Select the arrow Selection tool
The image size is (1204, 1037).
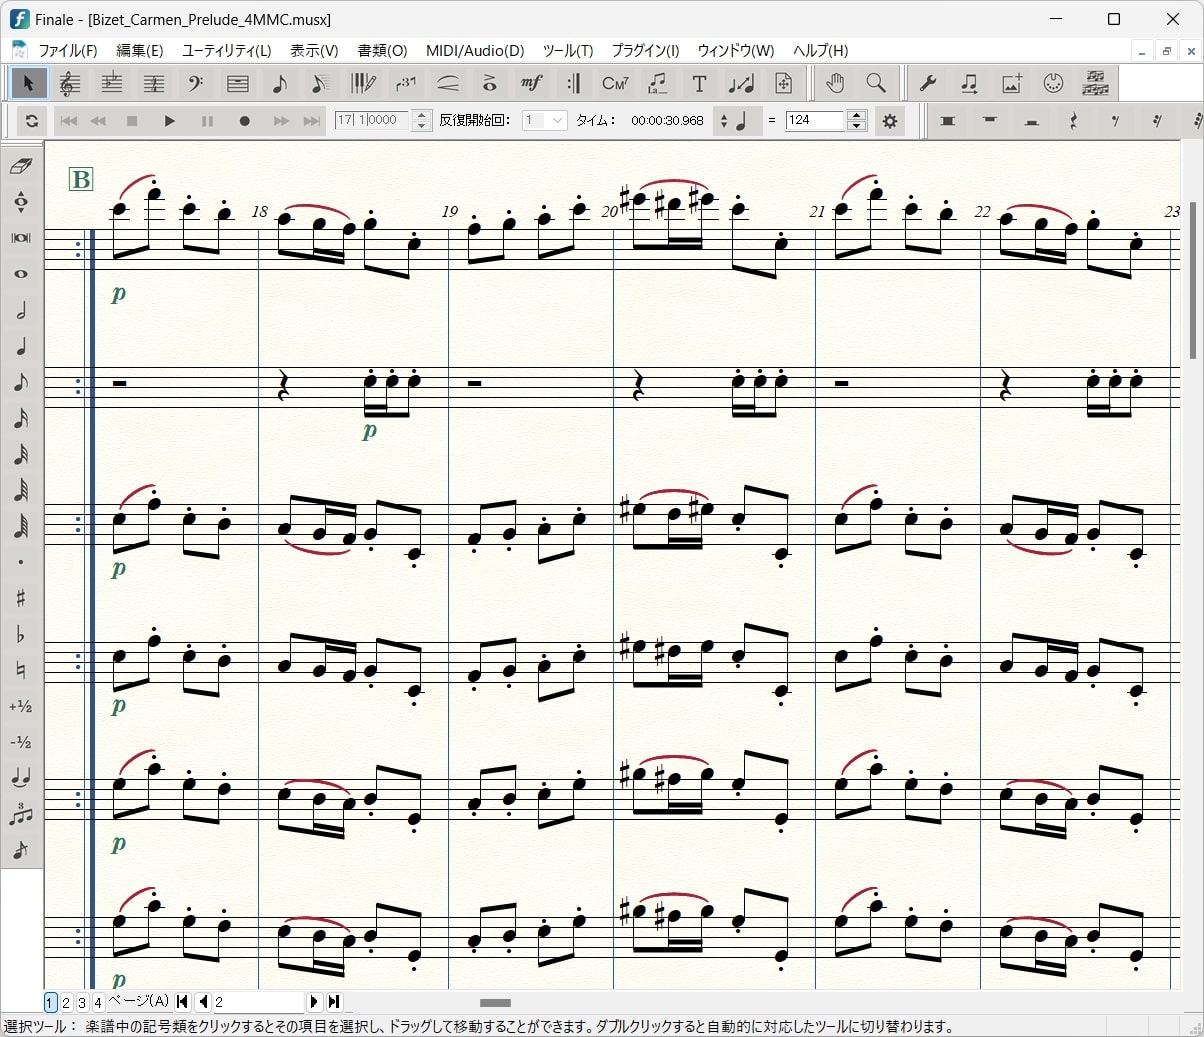point(29,84)
